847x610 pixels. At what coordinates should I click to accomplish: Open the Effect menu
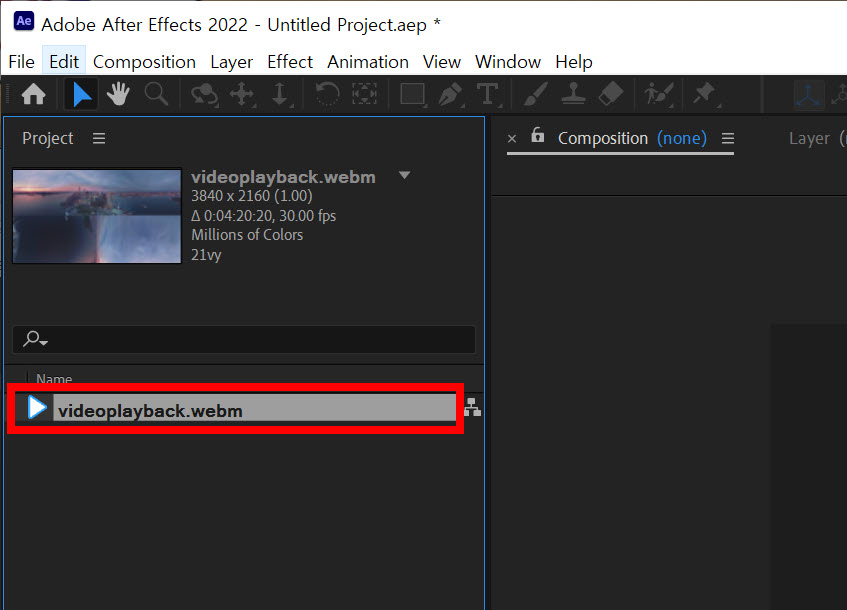(x=290, y=62)
